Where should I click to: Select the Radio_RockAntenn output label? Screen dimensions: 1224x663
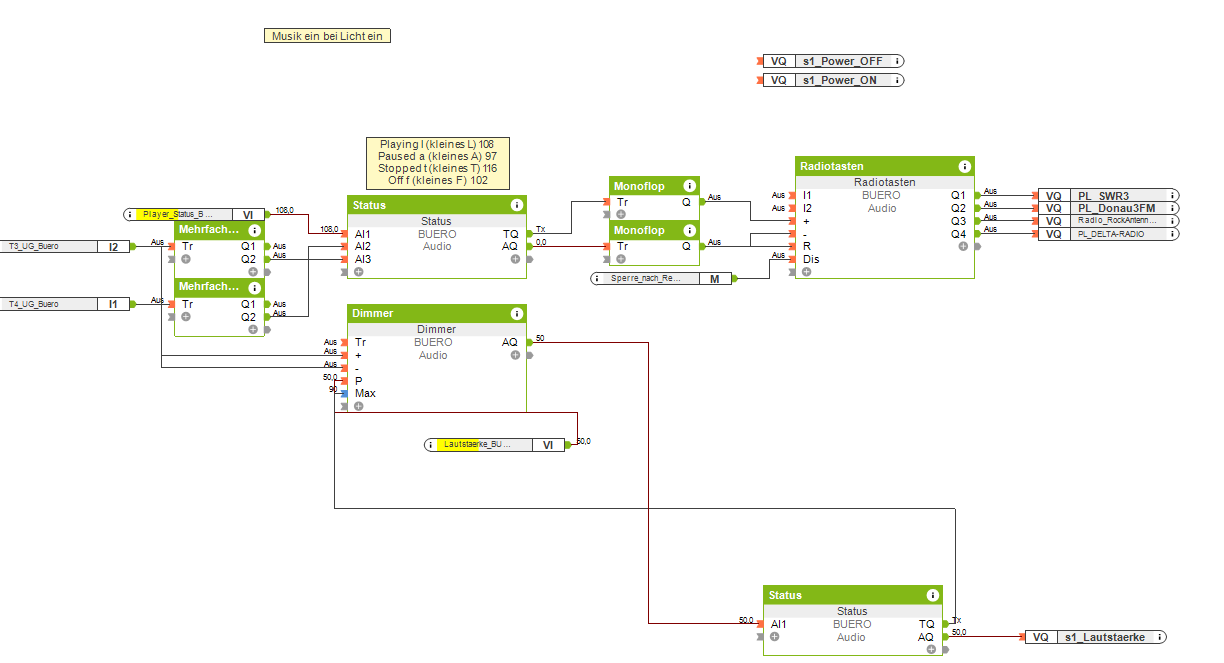(x=1116, y=221)
